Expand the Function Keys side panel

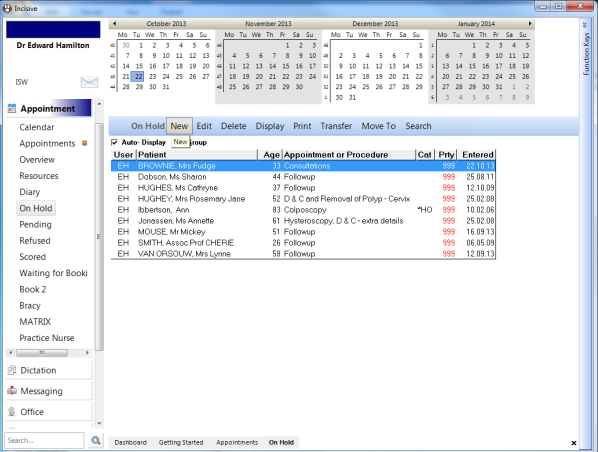586,25
